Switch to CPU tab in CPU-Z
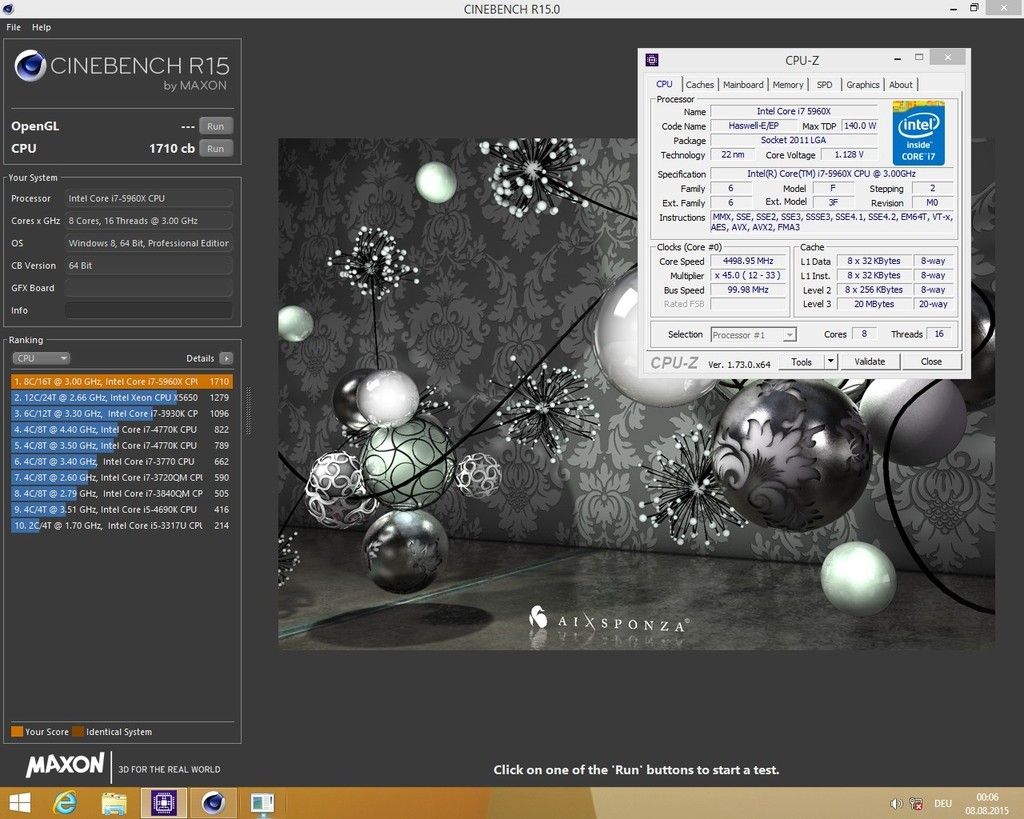Viewport: 1024px width, 819px height. 664,84
